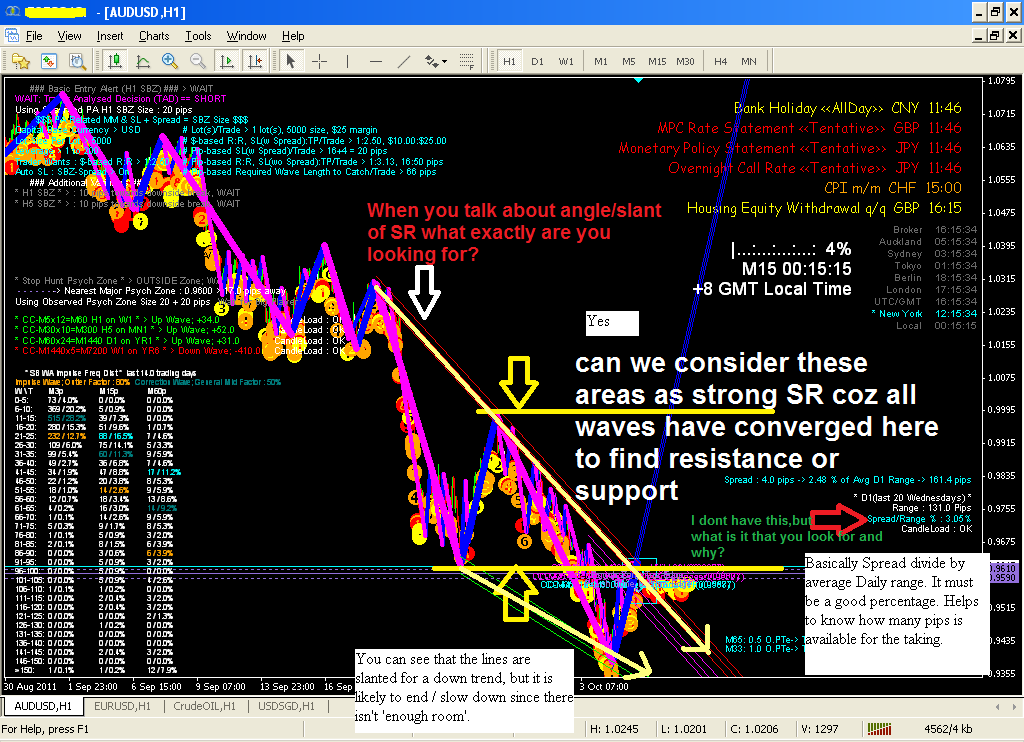Screen dimensions: 1024x742
Task: Switch timeframe to M15
Action: click(x=657, y=61)
